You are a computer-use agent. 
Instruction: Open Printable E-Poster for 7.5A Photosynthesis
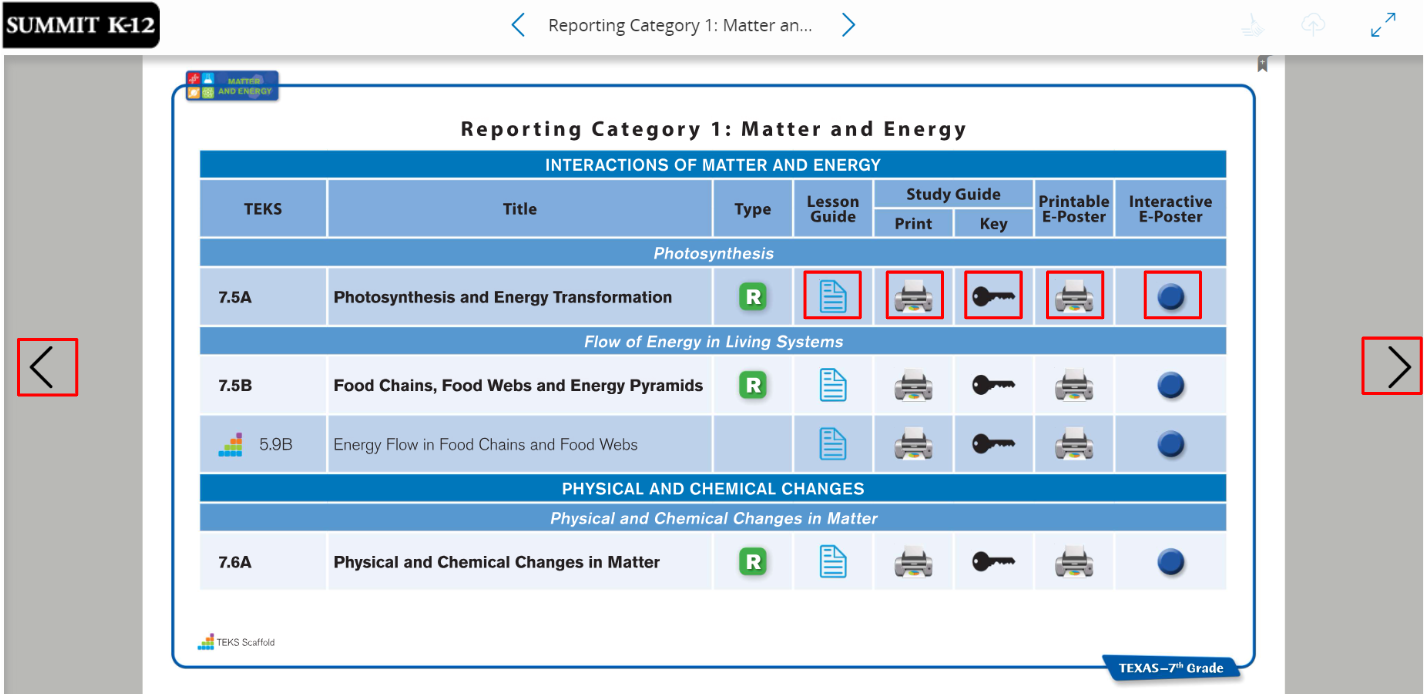tap(1074, 297)
